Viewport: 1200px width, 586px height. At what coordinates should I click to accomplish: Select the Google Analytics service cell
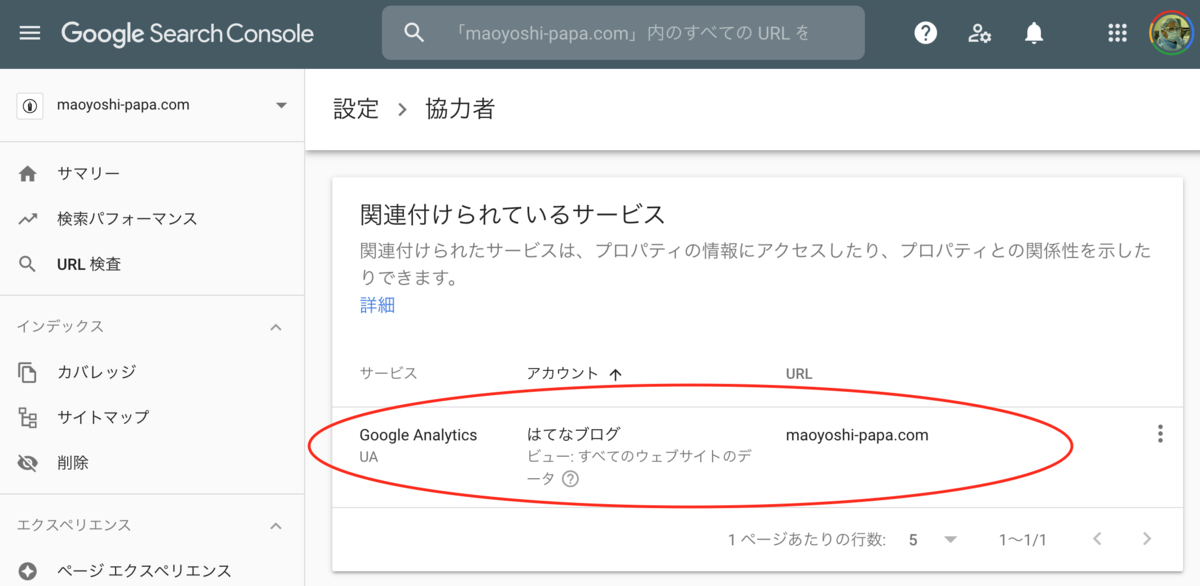coord(418,435)
